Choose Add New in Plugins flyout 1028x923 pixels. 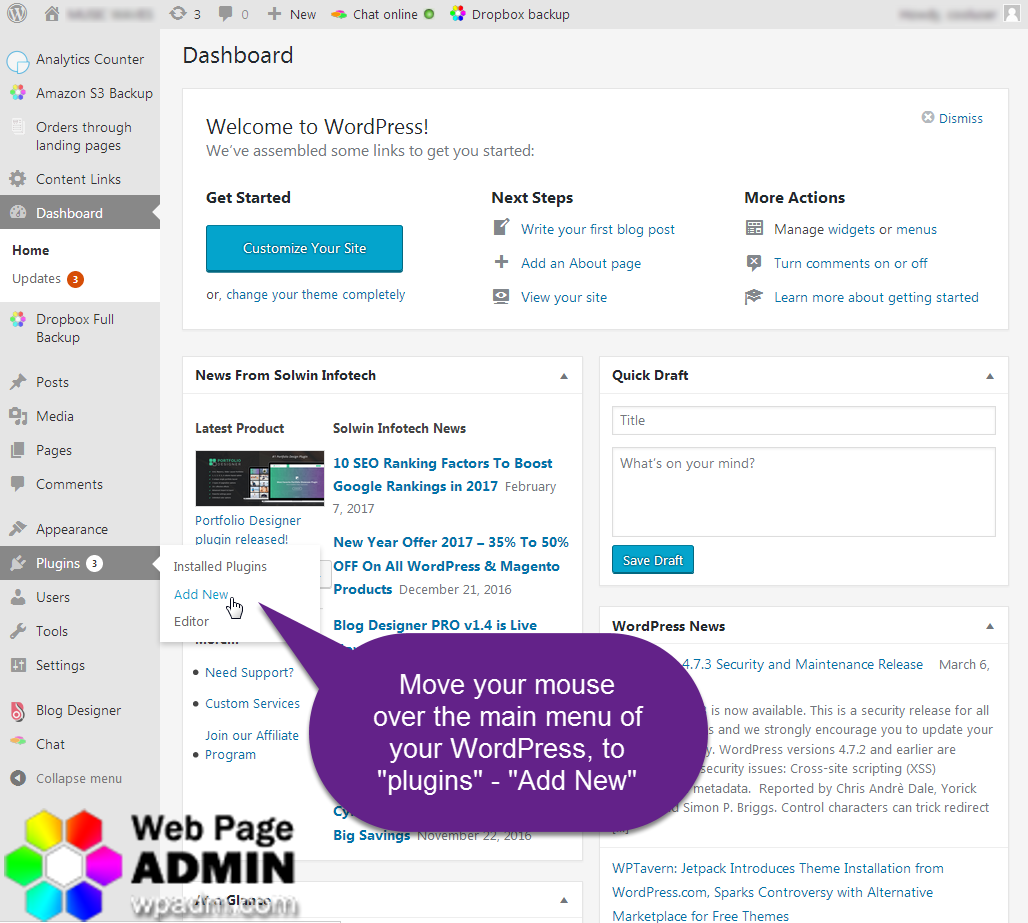(x=201, y=594)
